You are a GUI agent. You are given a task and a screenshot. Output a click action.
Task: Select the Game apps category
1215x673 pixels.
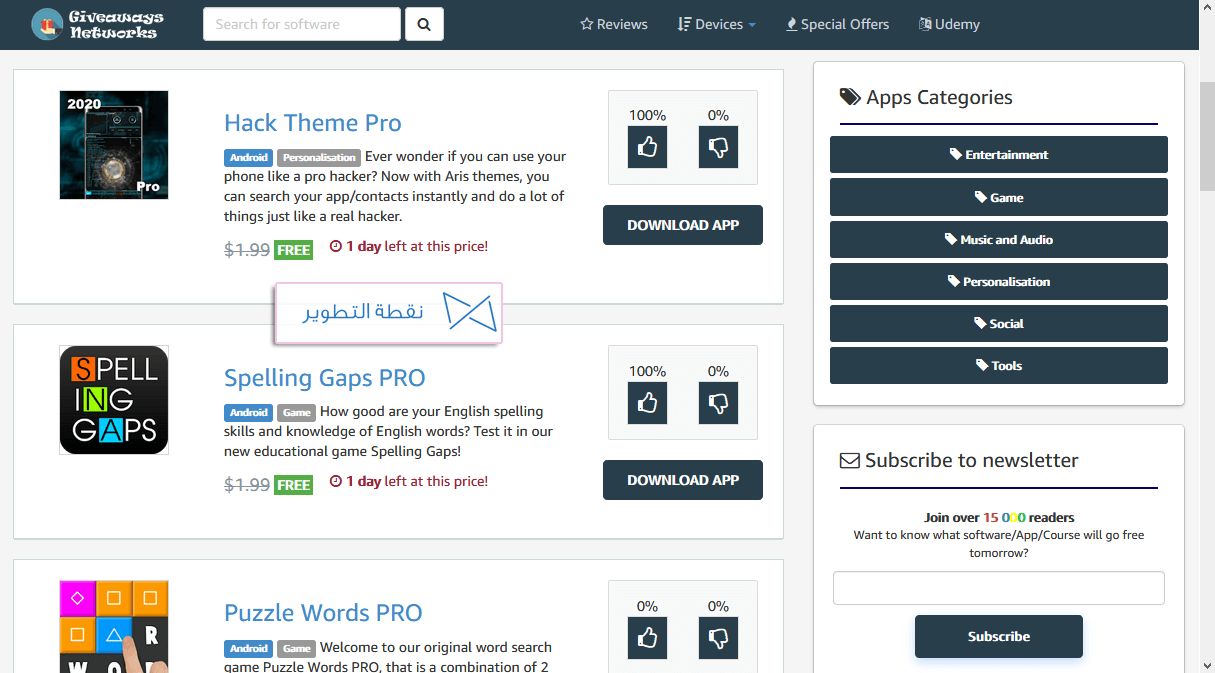[x=999, y=197]
